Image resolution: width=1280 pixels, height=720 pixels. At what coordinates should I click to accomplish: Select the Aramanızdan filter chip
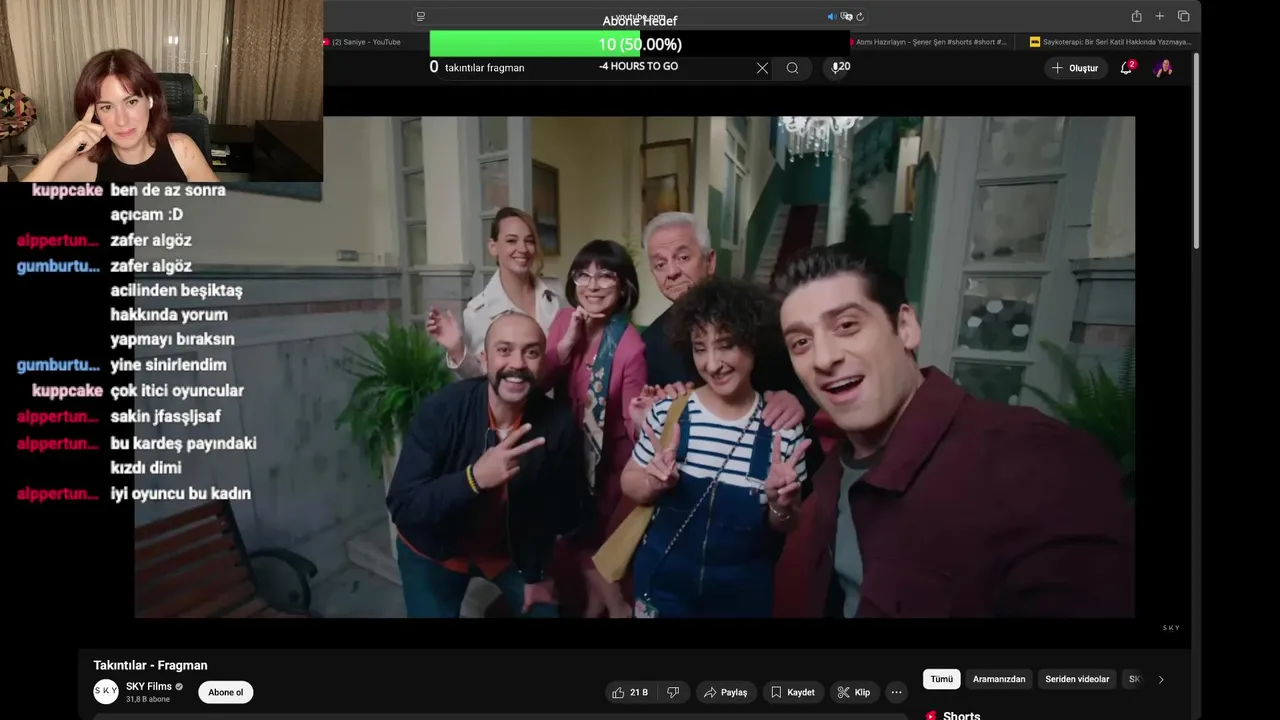coord(999,679)
